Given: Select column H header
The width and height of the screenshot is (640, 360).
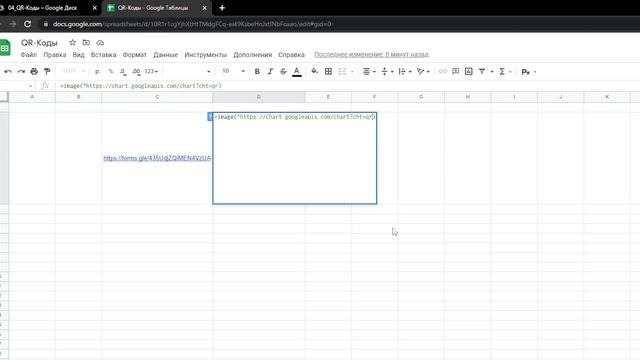Looking at the screenshot, I should (468, 97).
